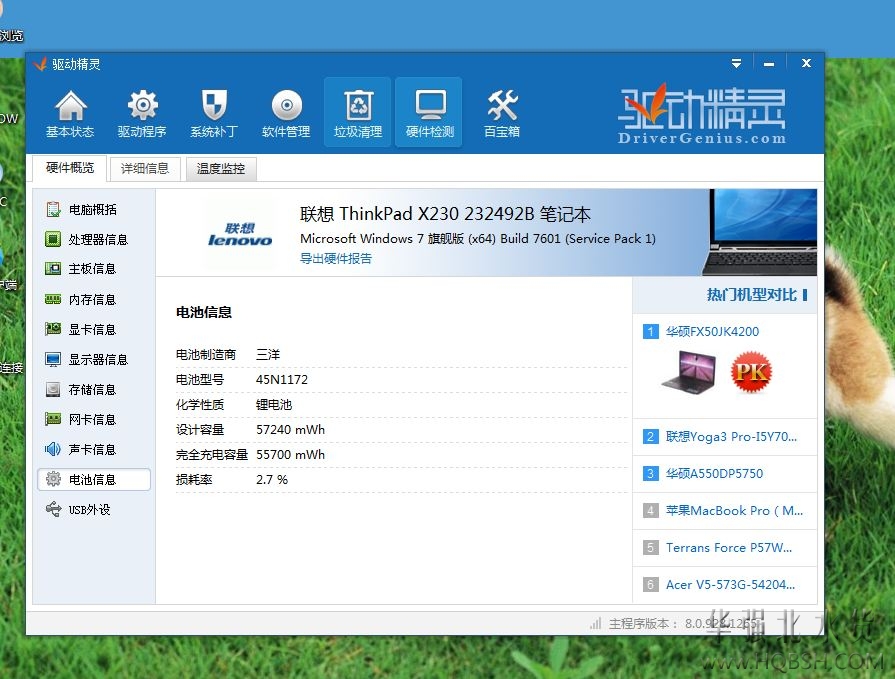Select 声卡信息 in the sidebar
The height and width of the screenshot is (679, 895).
click(x=94, y=450)
